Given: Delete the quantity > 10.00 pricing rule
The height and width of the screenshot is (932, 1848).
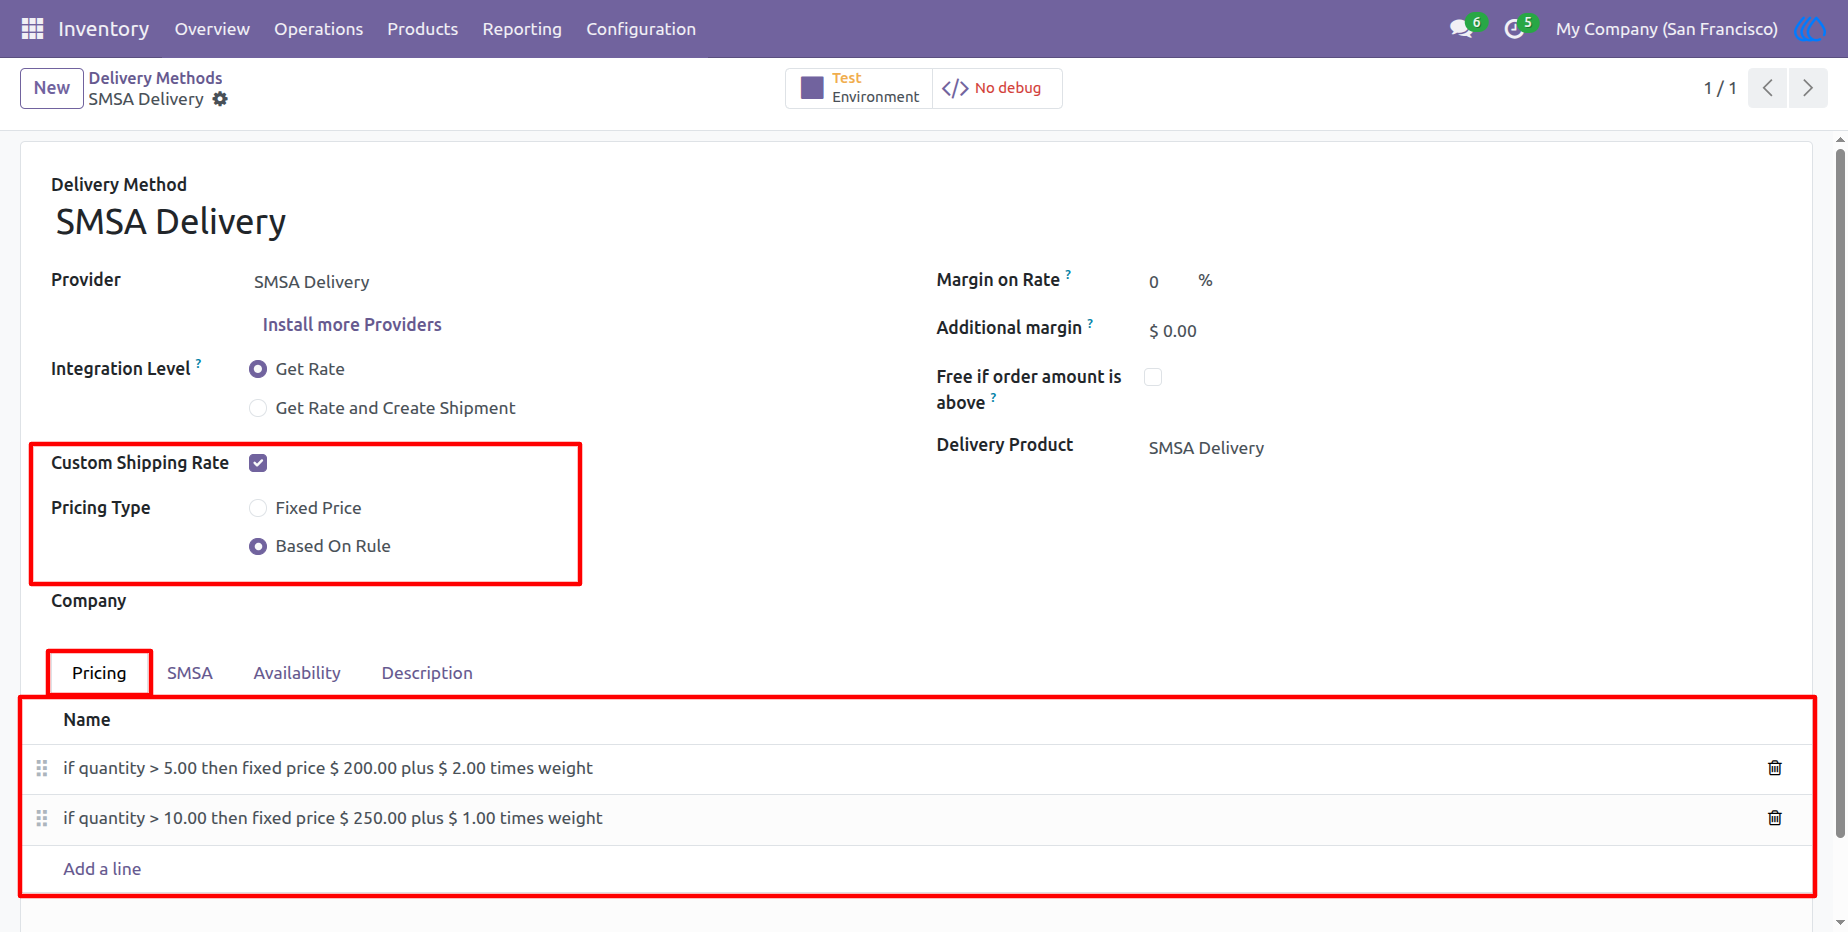Looking at the screenshot, I should pyautogui.click(x=1775, y=818).
